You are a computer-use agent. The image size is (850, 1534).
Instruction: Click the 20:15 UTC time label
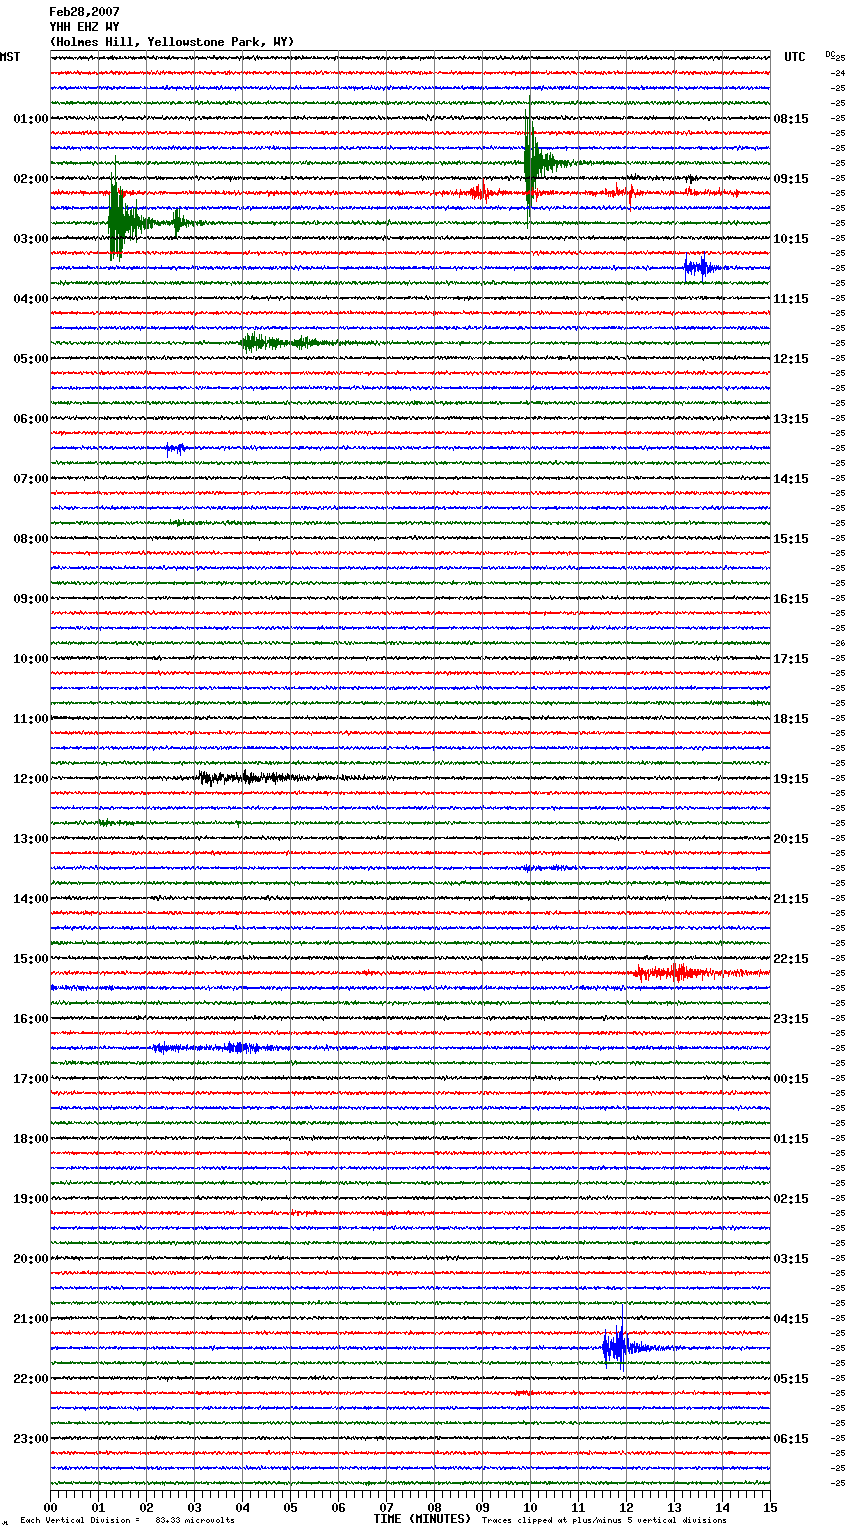coord(791,839)
